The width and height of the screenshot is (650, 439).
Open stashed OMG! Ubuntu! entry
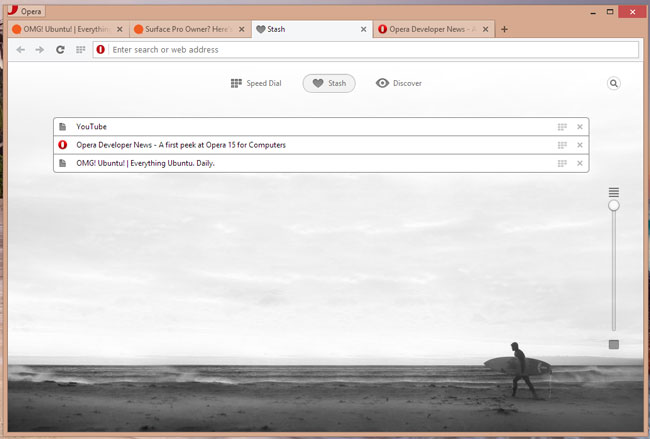click(321, 163)
